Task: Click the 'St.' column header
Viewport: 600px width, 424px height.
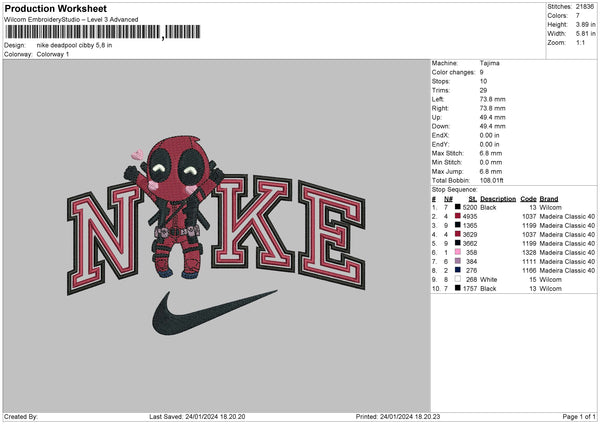Action: click(473, 199)
